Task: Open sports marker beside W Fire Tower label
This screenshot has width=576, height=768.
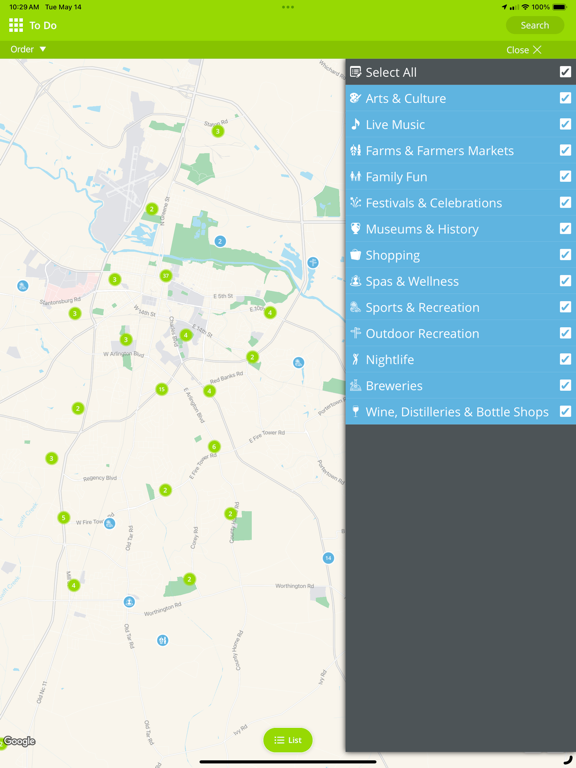Action: [x=110, y=524]
